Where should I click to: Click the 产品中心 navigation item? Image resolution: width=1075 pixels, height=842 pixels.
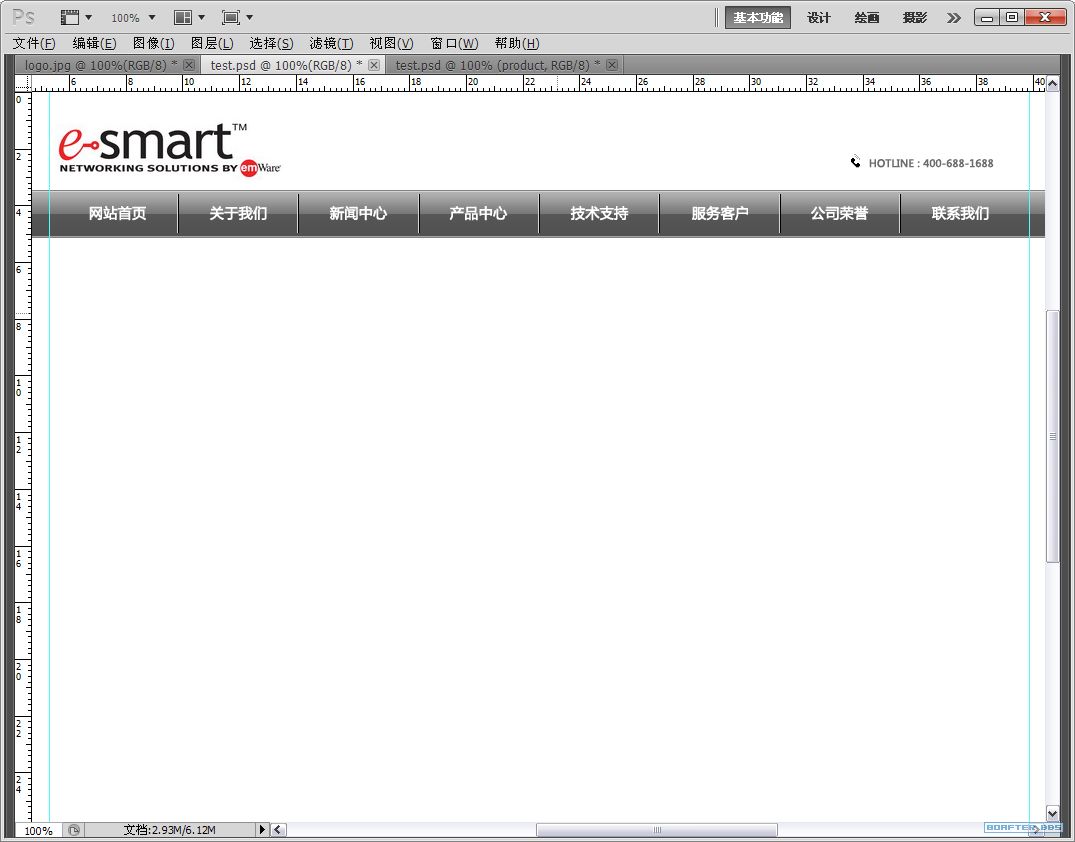click(x=478, y=213)
